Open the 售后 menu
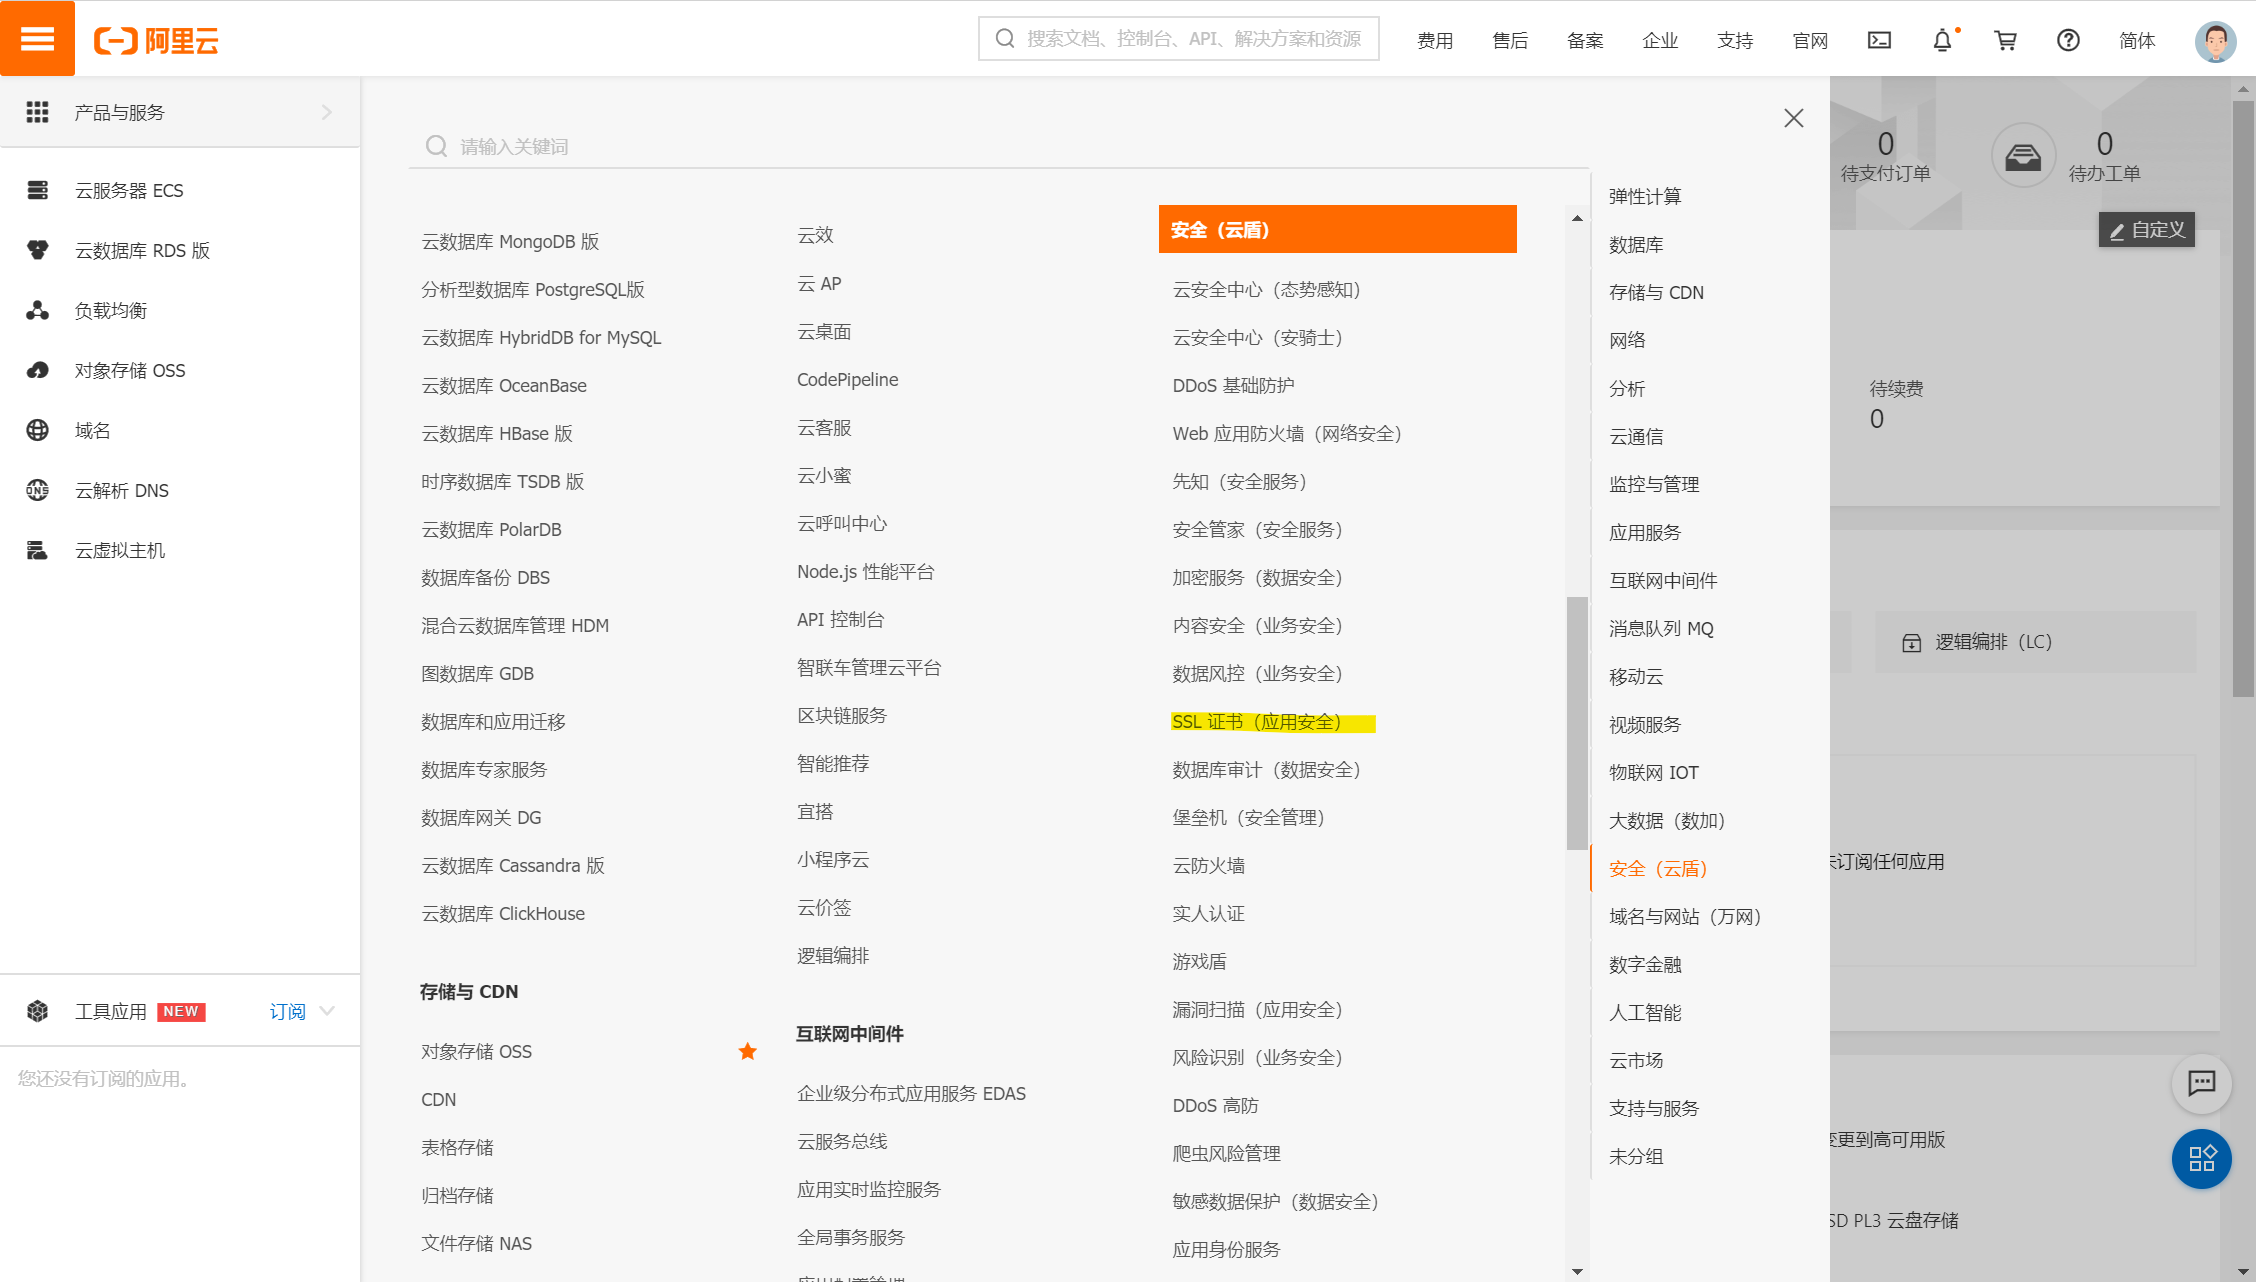 pos(1510,40)
